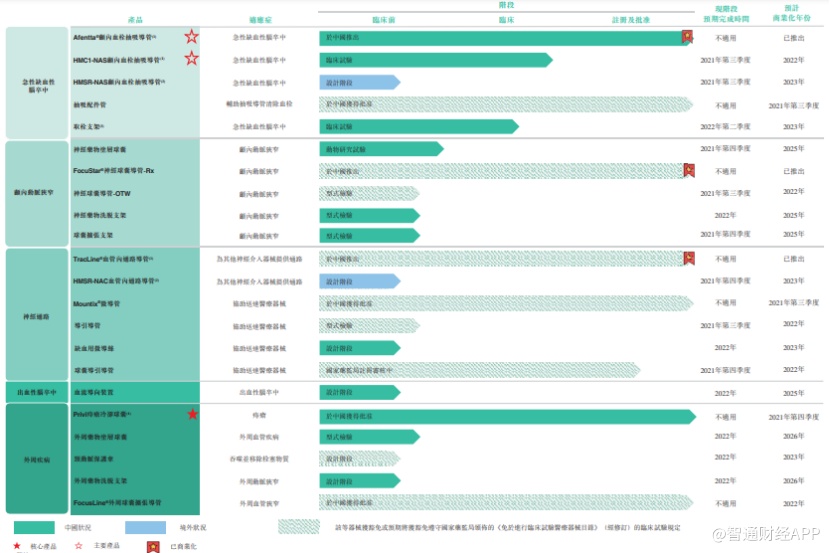Screen dimensions: 830x553
Task: Click 2022年 commercialization year in HMC1-NAS row
Action: pyautogui.click(x=793, y=60)
